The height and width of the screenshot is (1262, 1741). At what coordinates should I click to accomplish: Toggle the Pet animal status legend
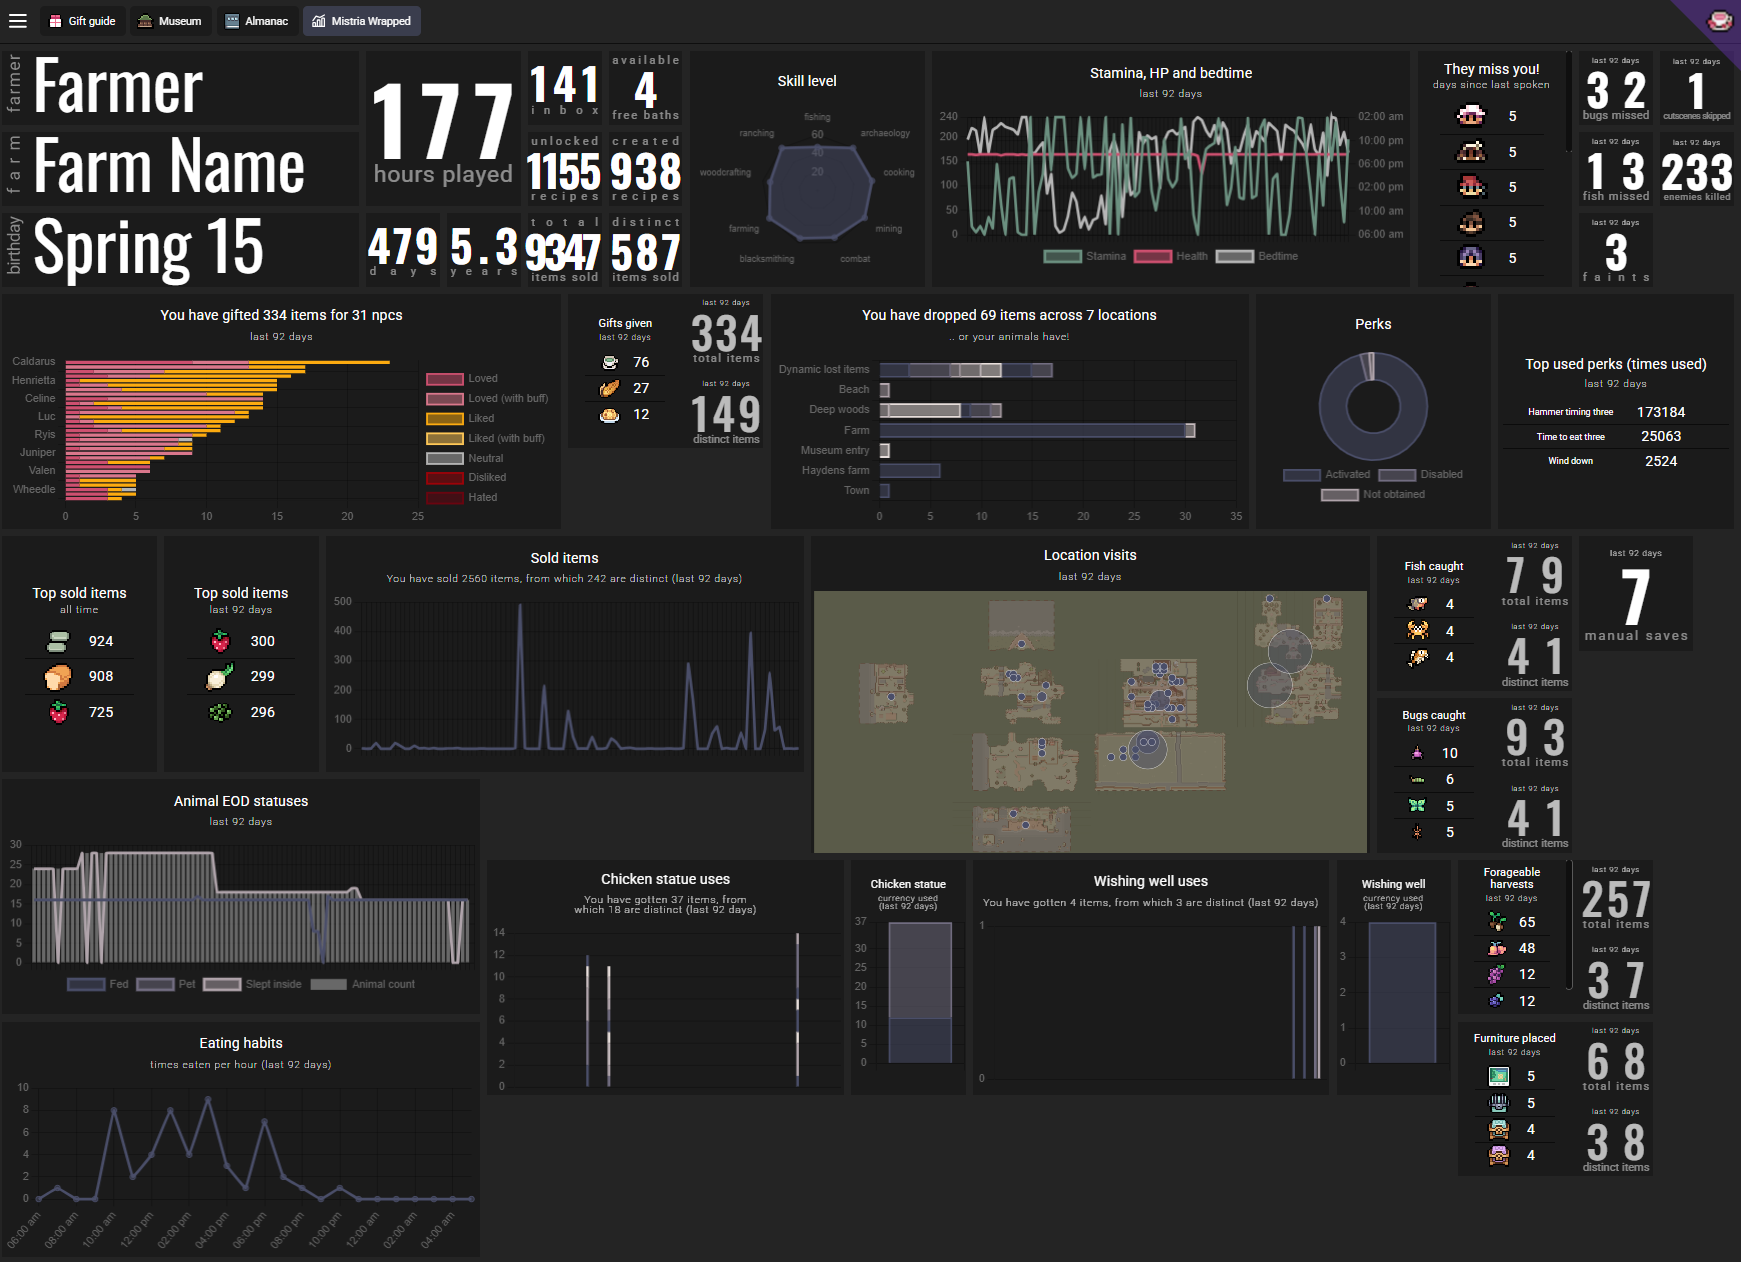click(166, 984)
